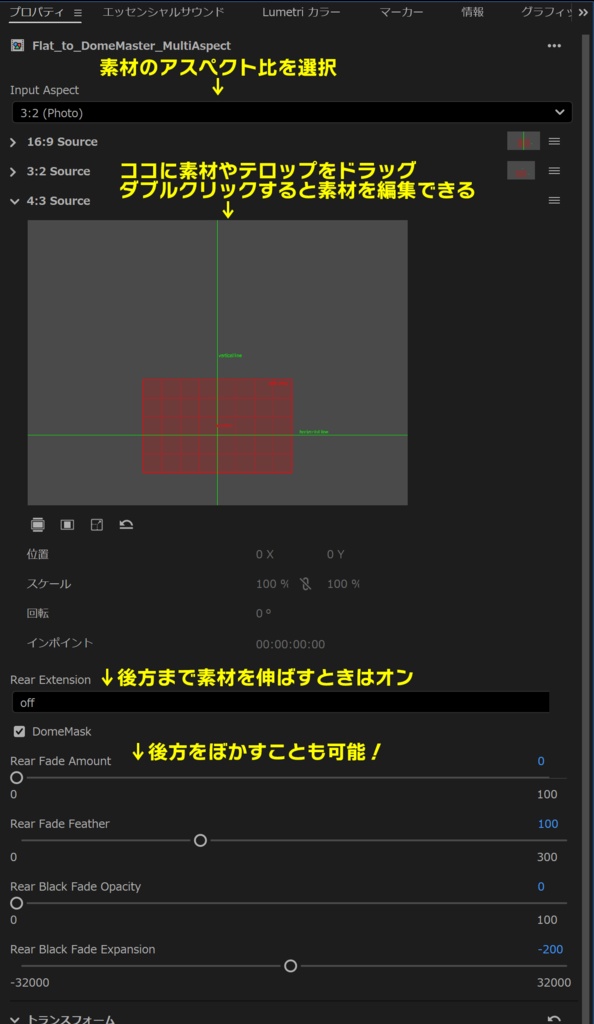Click the インポイント label

click(60, 643)
